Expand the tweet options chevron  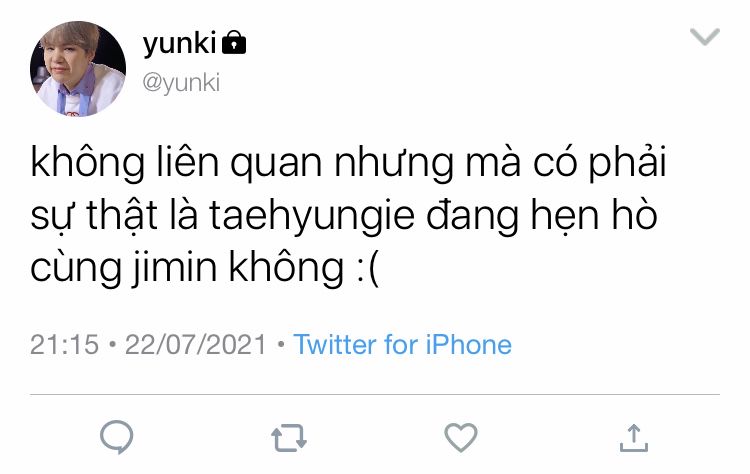coord(705,37)
